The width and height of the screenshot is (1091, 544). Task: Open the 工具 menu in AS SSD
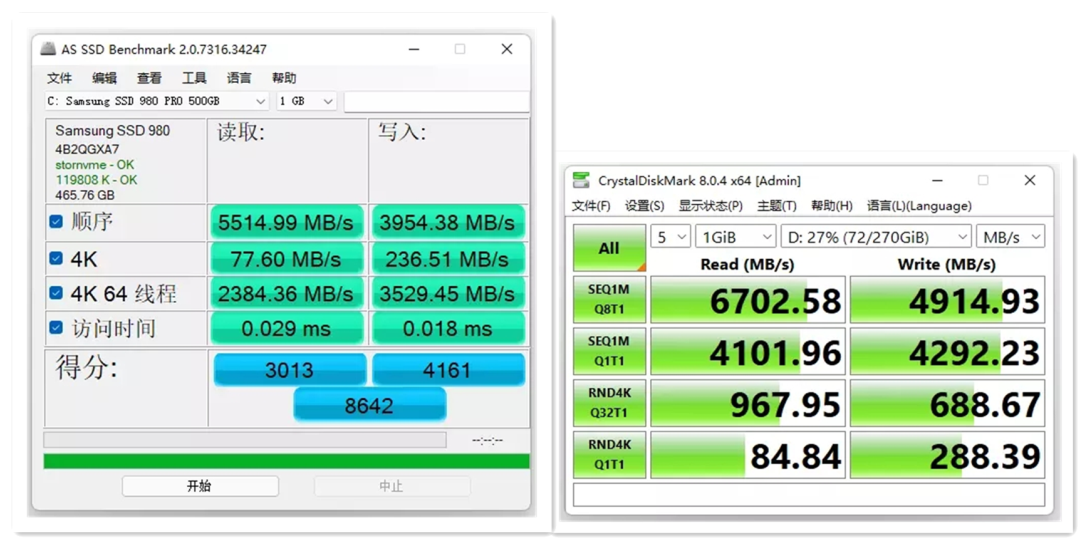click(x=194, y=77)
